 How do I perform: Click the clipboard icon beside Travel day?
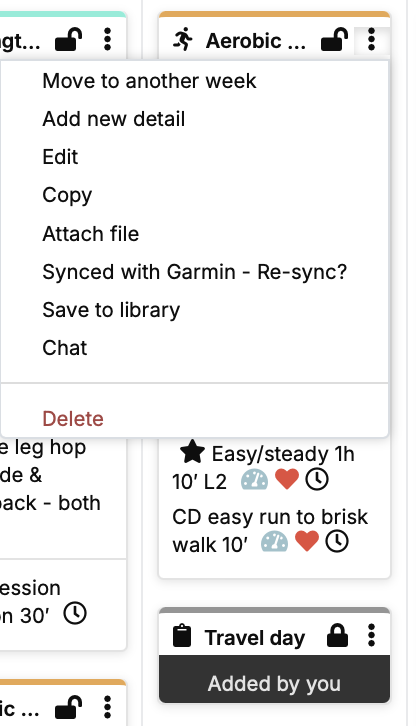coord(182,636)
